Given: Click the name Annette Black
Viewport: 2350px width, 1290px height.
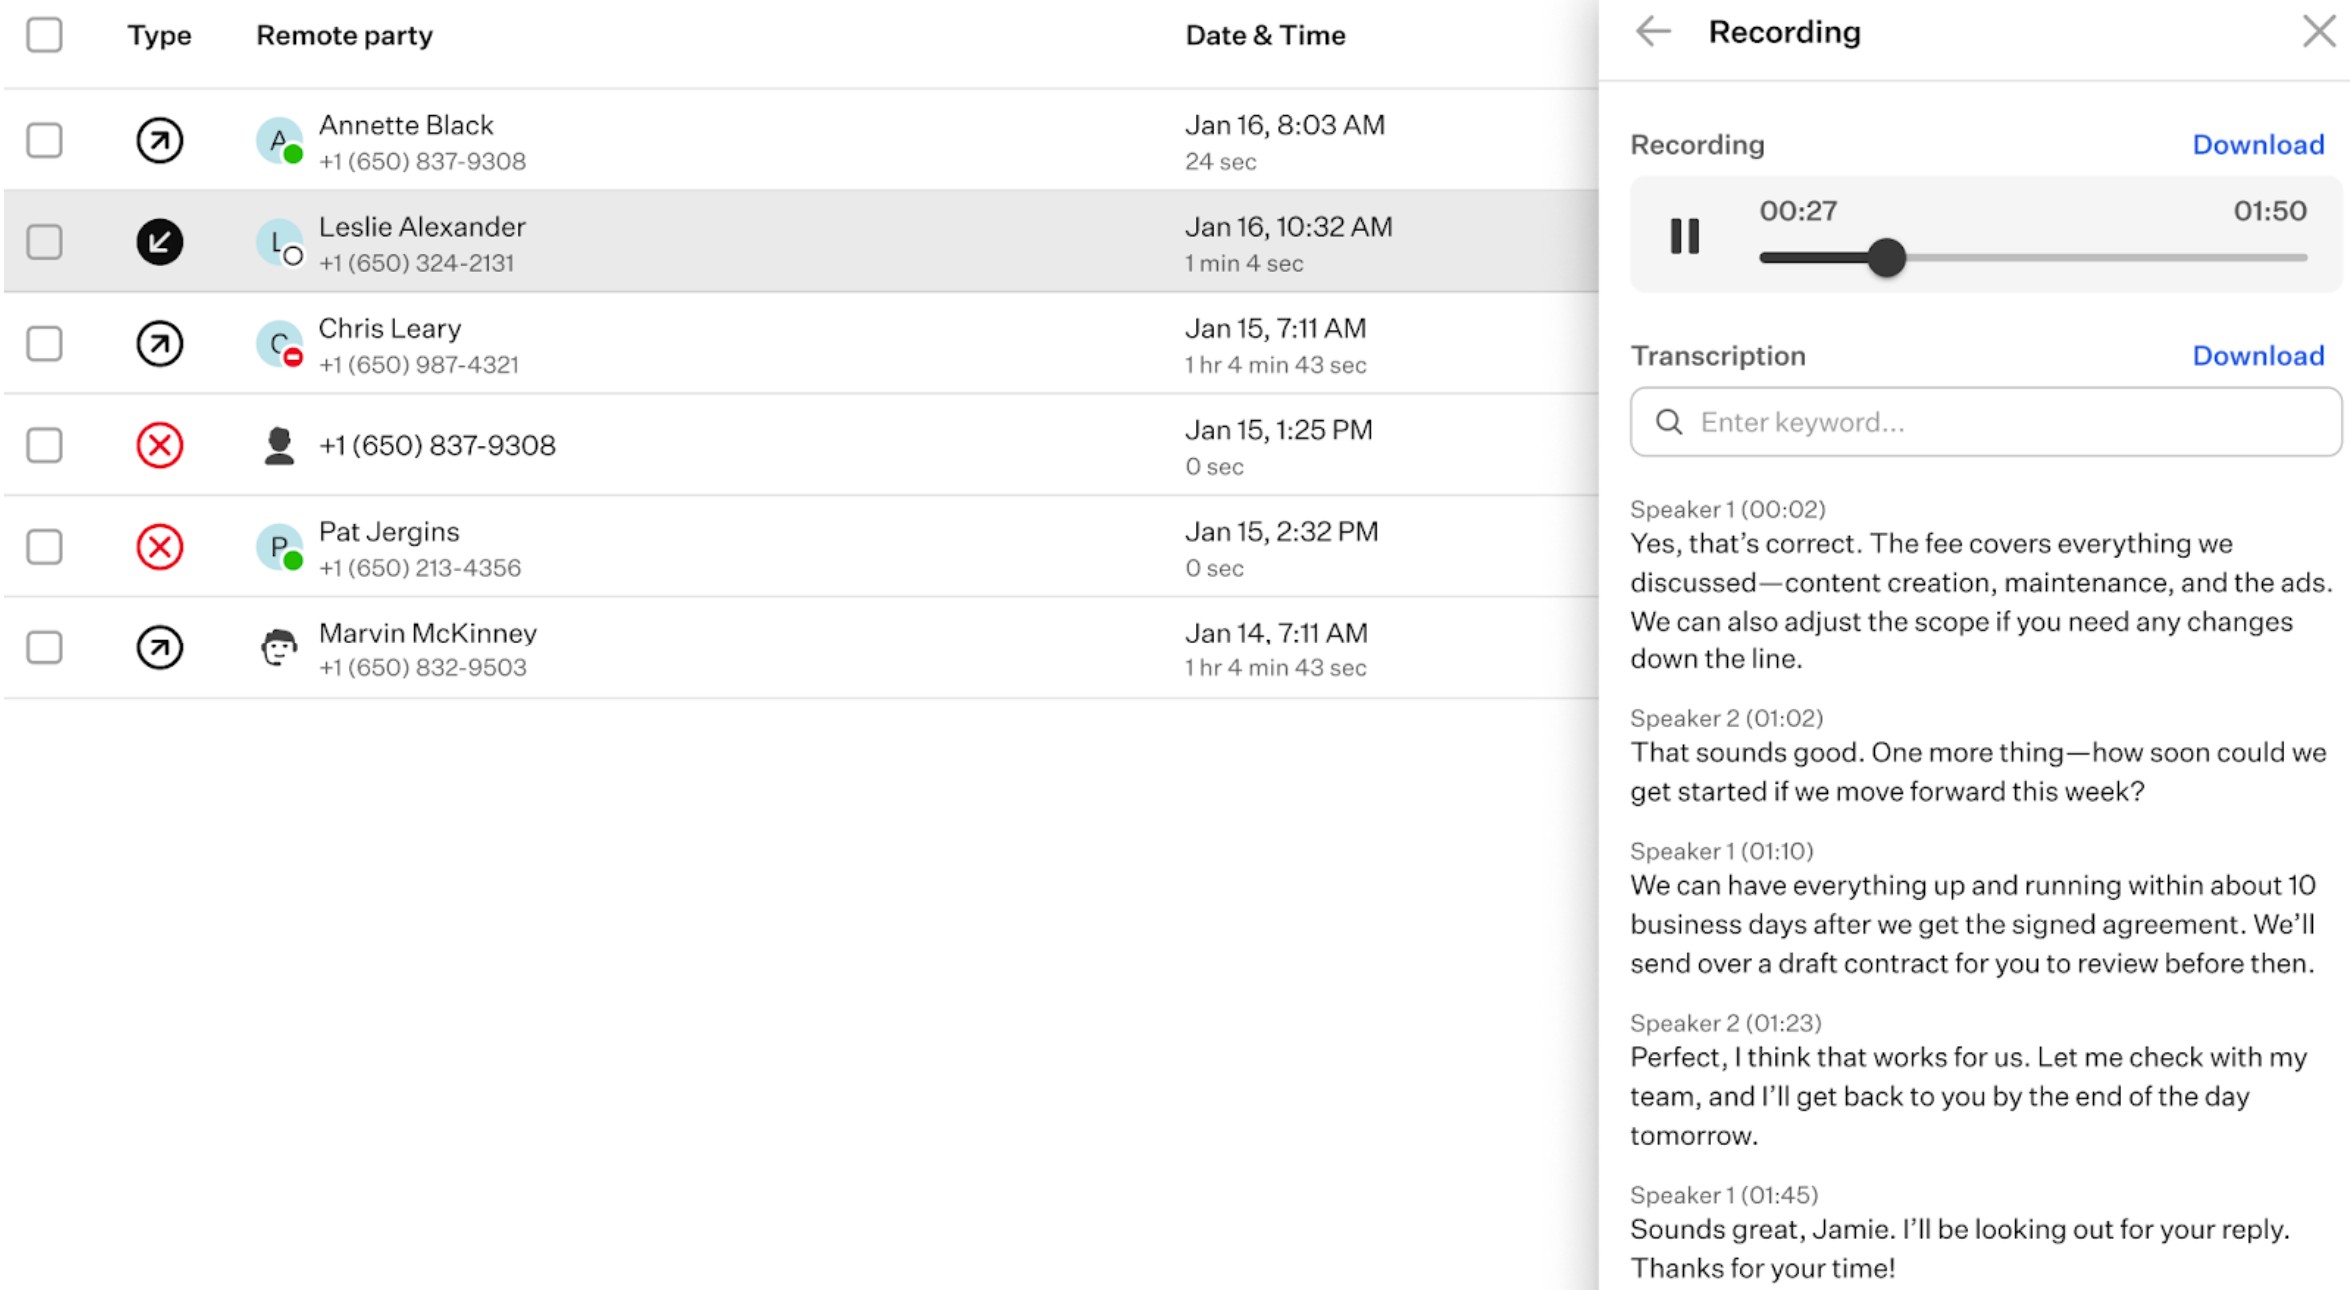Looking at the screenshot, I should (x=406, y=125).
